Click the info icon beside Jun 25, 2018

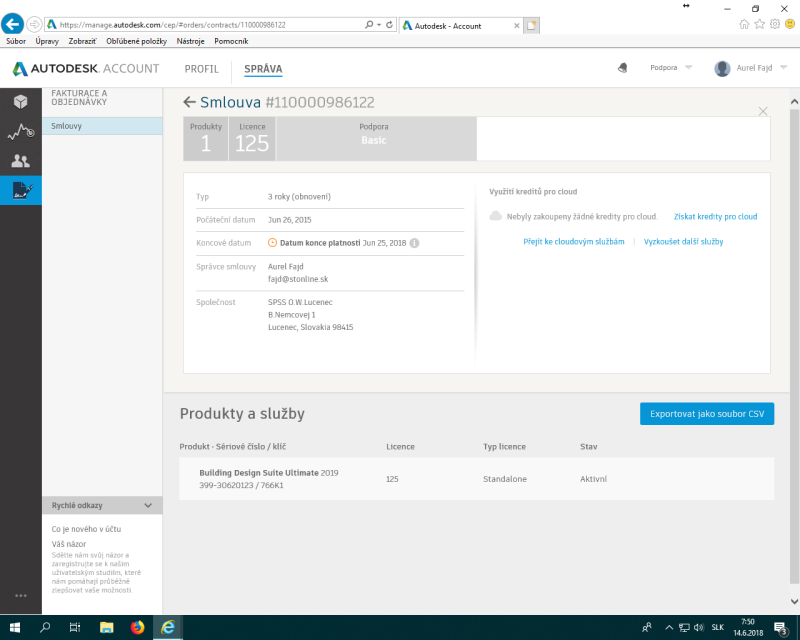pyautogui.click(x=414, y=242)
